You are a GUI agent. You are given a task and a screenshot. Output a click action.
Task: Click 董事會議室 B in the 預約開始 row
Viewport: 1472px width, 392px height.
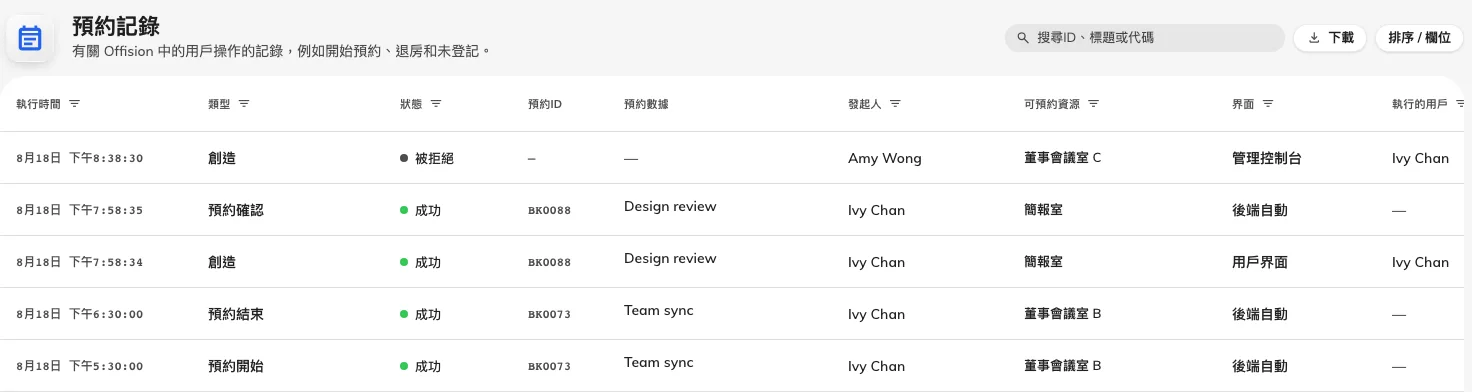[1063, 366]
